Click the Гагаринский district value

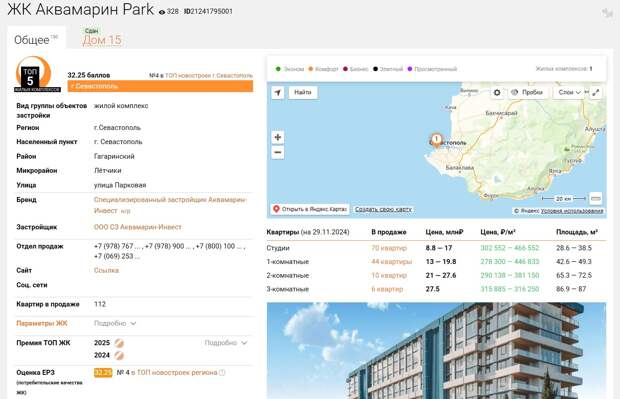[114, 156]
